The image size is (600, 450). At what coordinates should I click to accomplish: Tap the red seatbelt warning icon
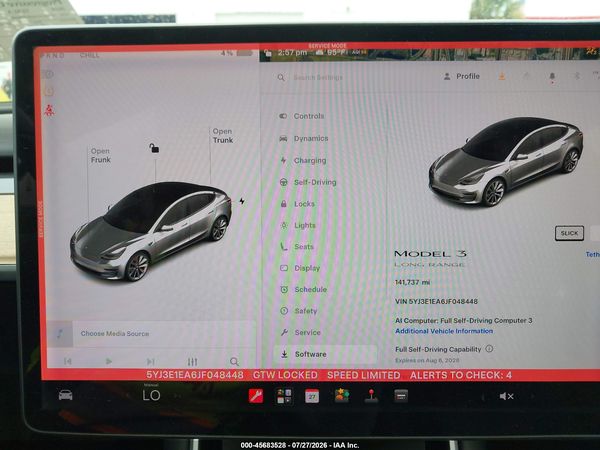(49, 110)
